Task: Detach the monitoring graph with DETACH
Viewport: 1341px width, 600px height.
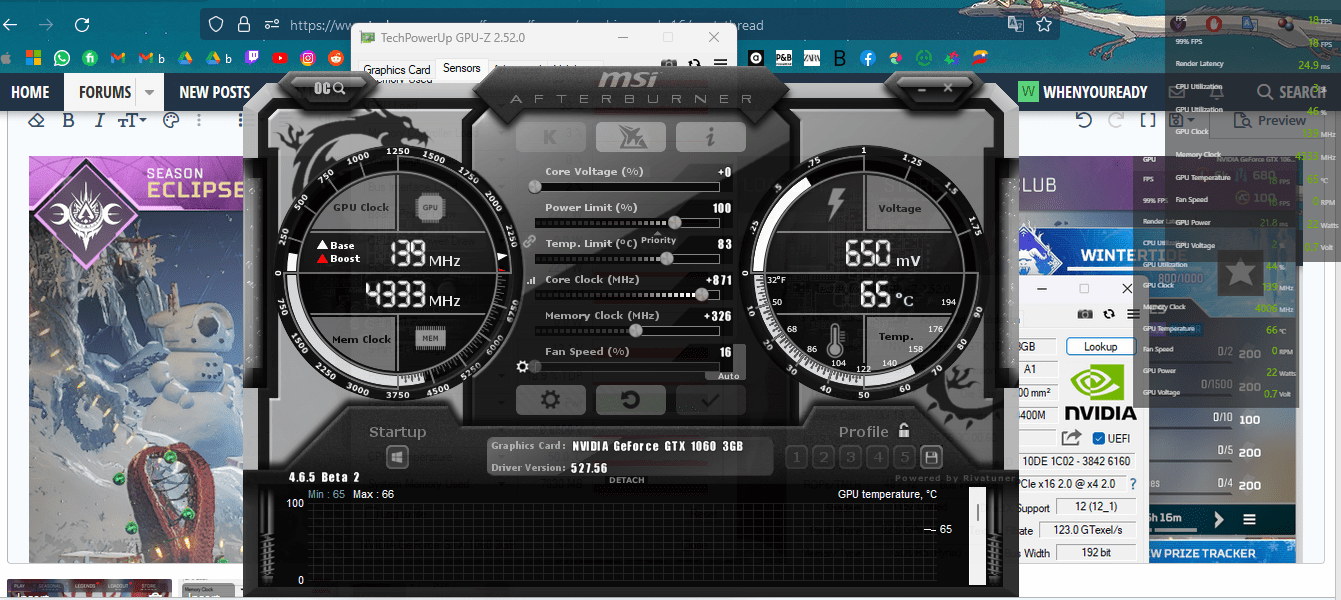Action: 626,479
